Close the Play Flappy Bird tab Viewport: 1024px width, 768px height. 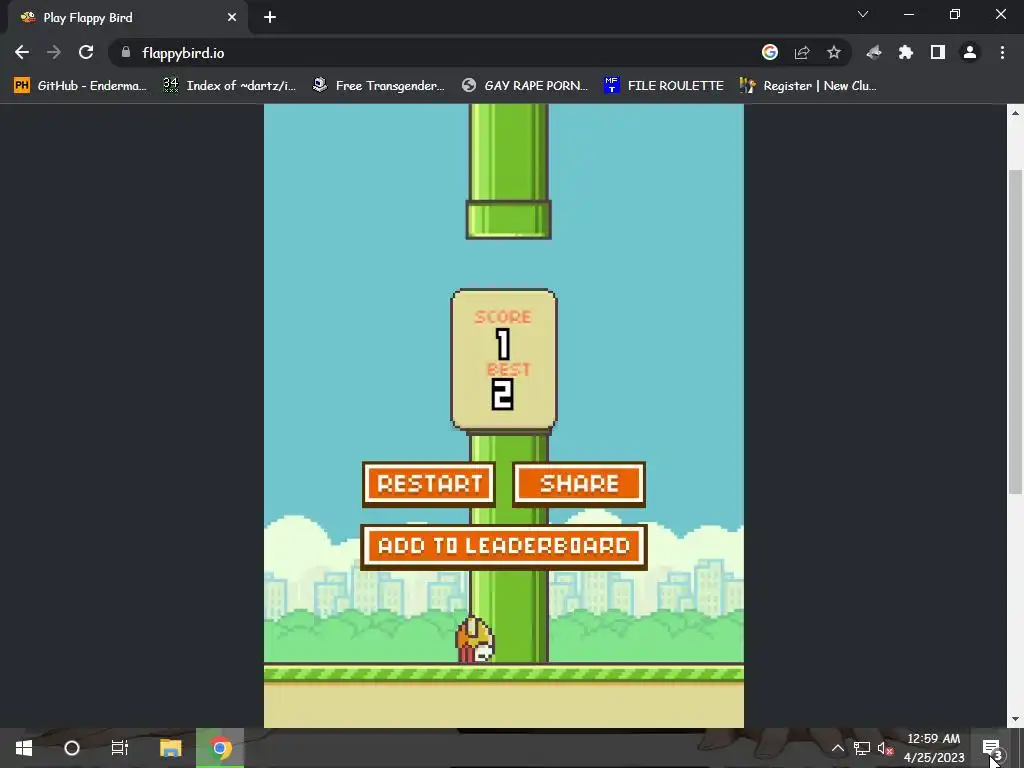tap(232, 18)
